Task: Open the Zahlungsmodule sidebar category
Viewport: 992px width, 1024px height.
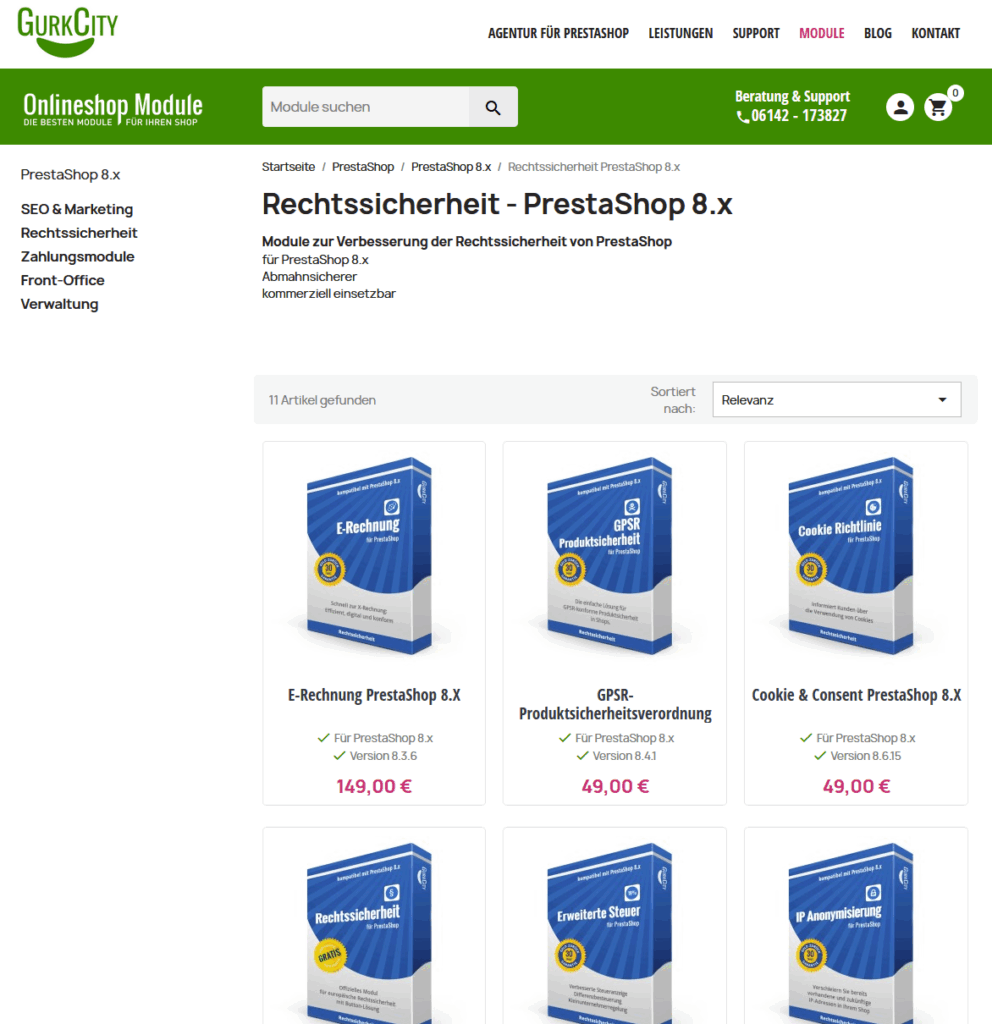Action: coord(78,257)
